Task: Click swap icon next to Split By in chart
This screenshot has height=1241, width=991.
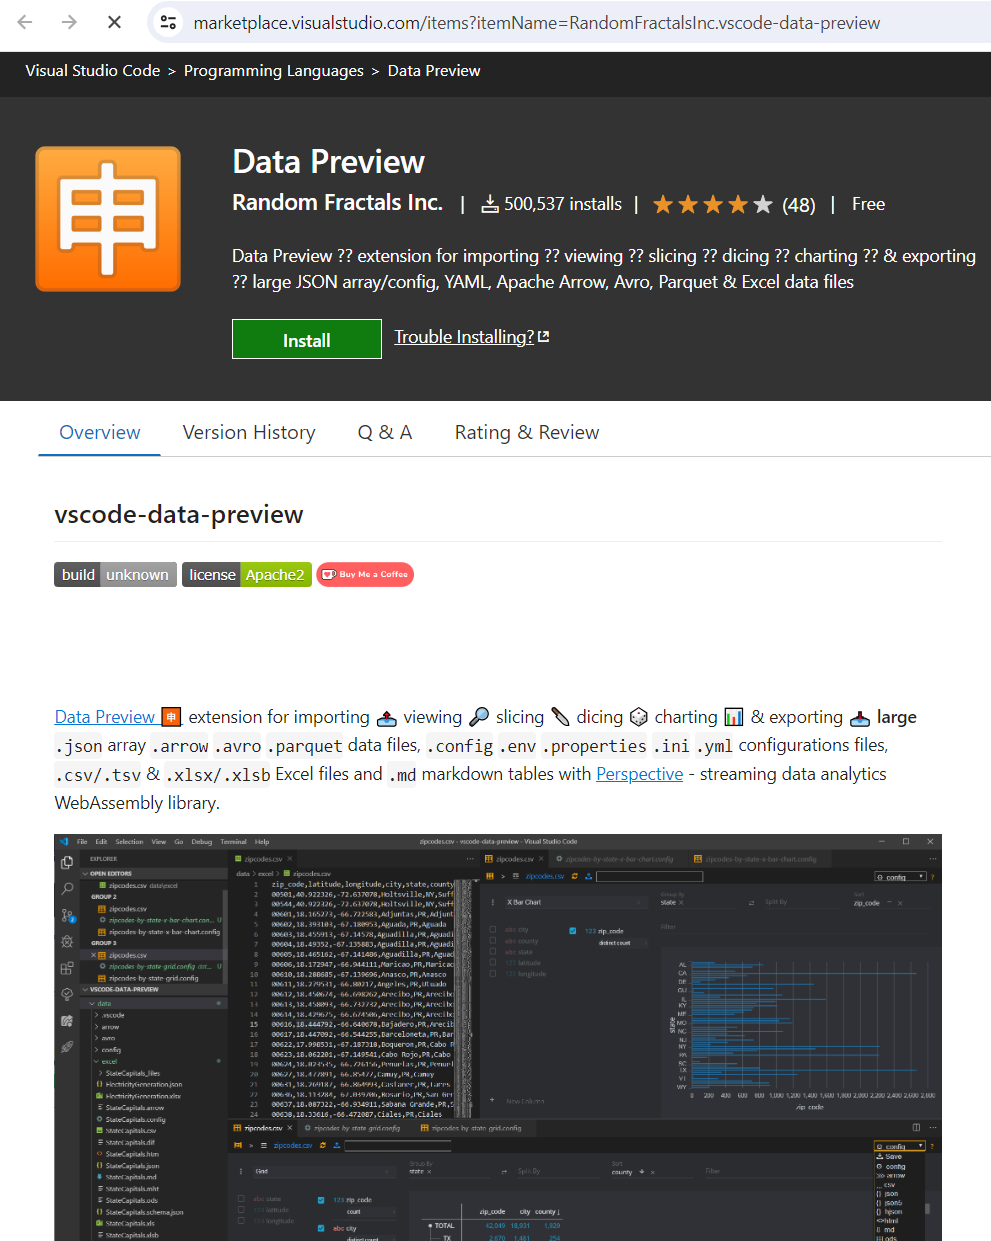Action: pos(751,902)
